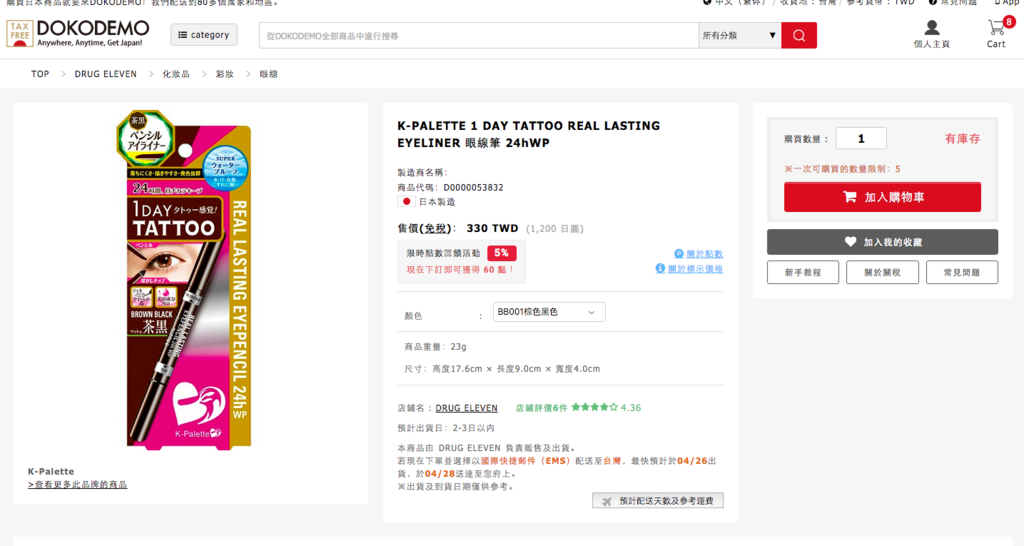This screenshot has width=1024, height=546.
Task: Open the 彩妝 breadcrumb link
Action: [225, 74]
